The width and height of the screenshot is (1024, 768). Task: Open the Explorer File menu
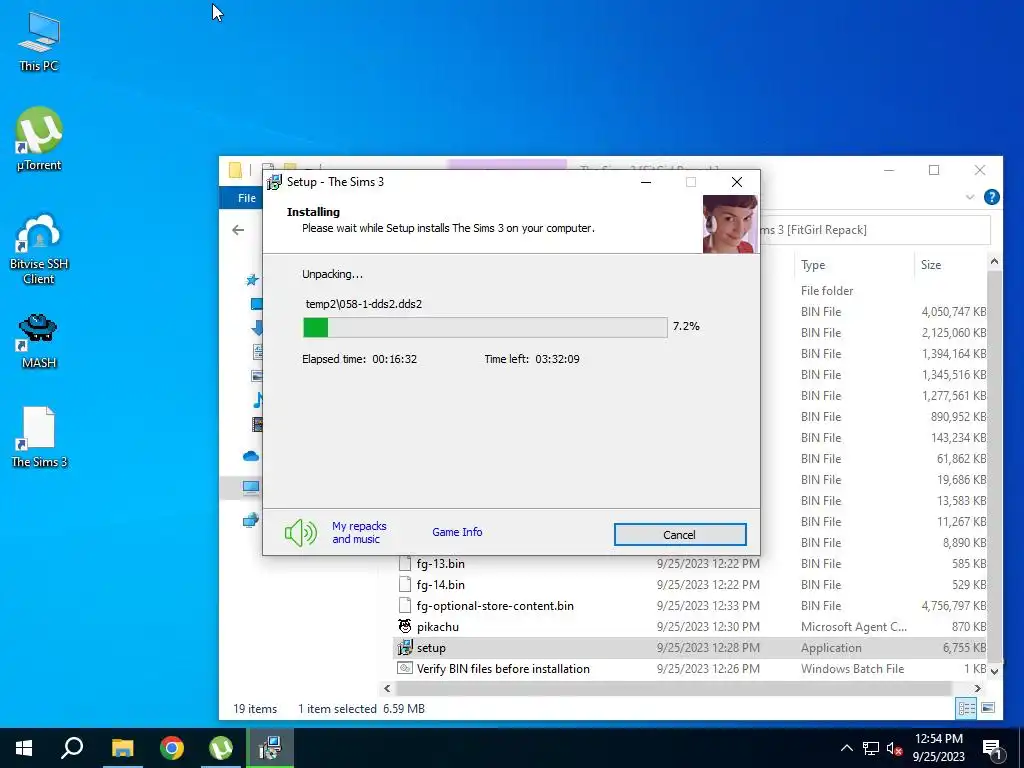coord(247,198)
